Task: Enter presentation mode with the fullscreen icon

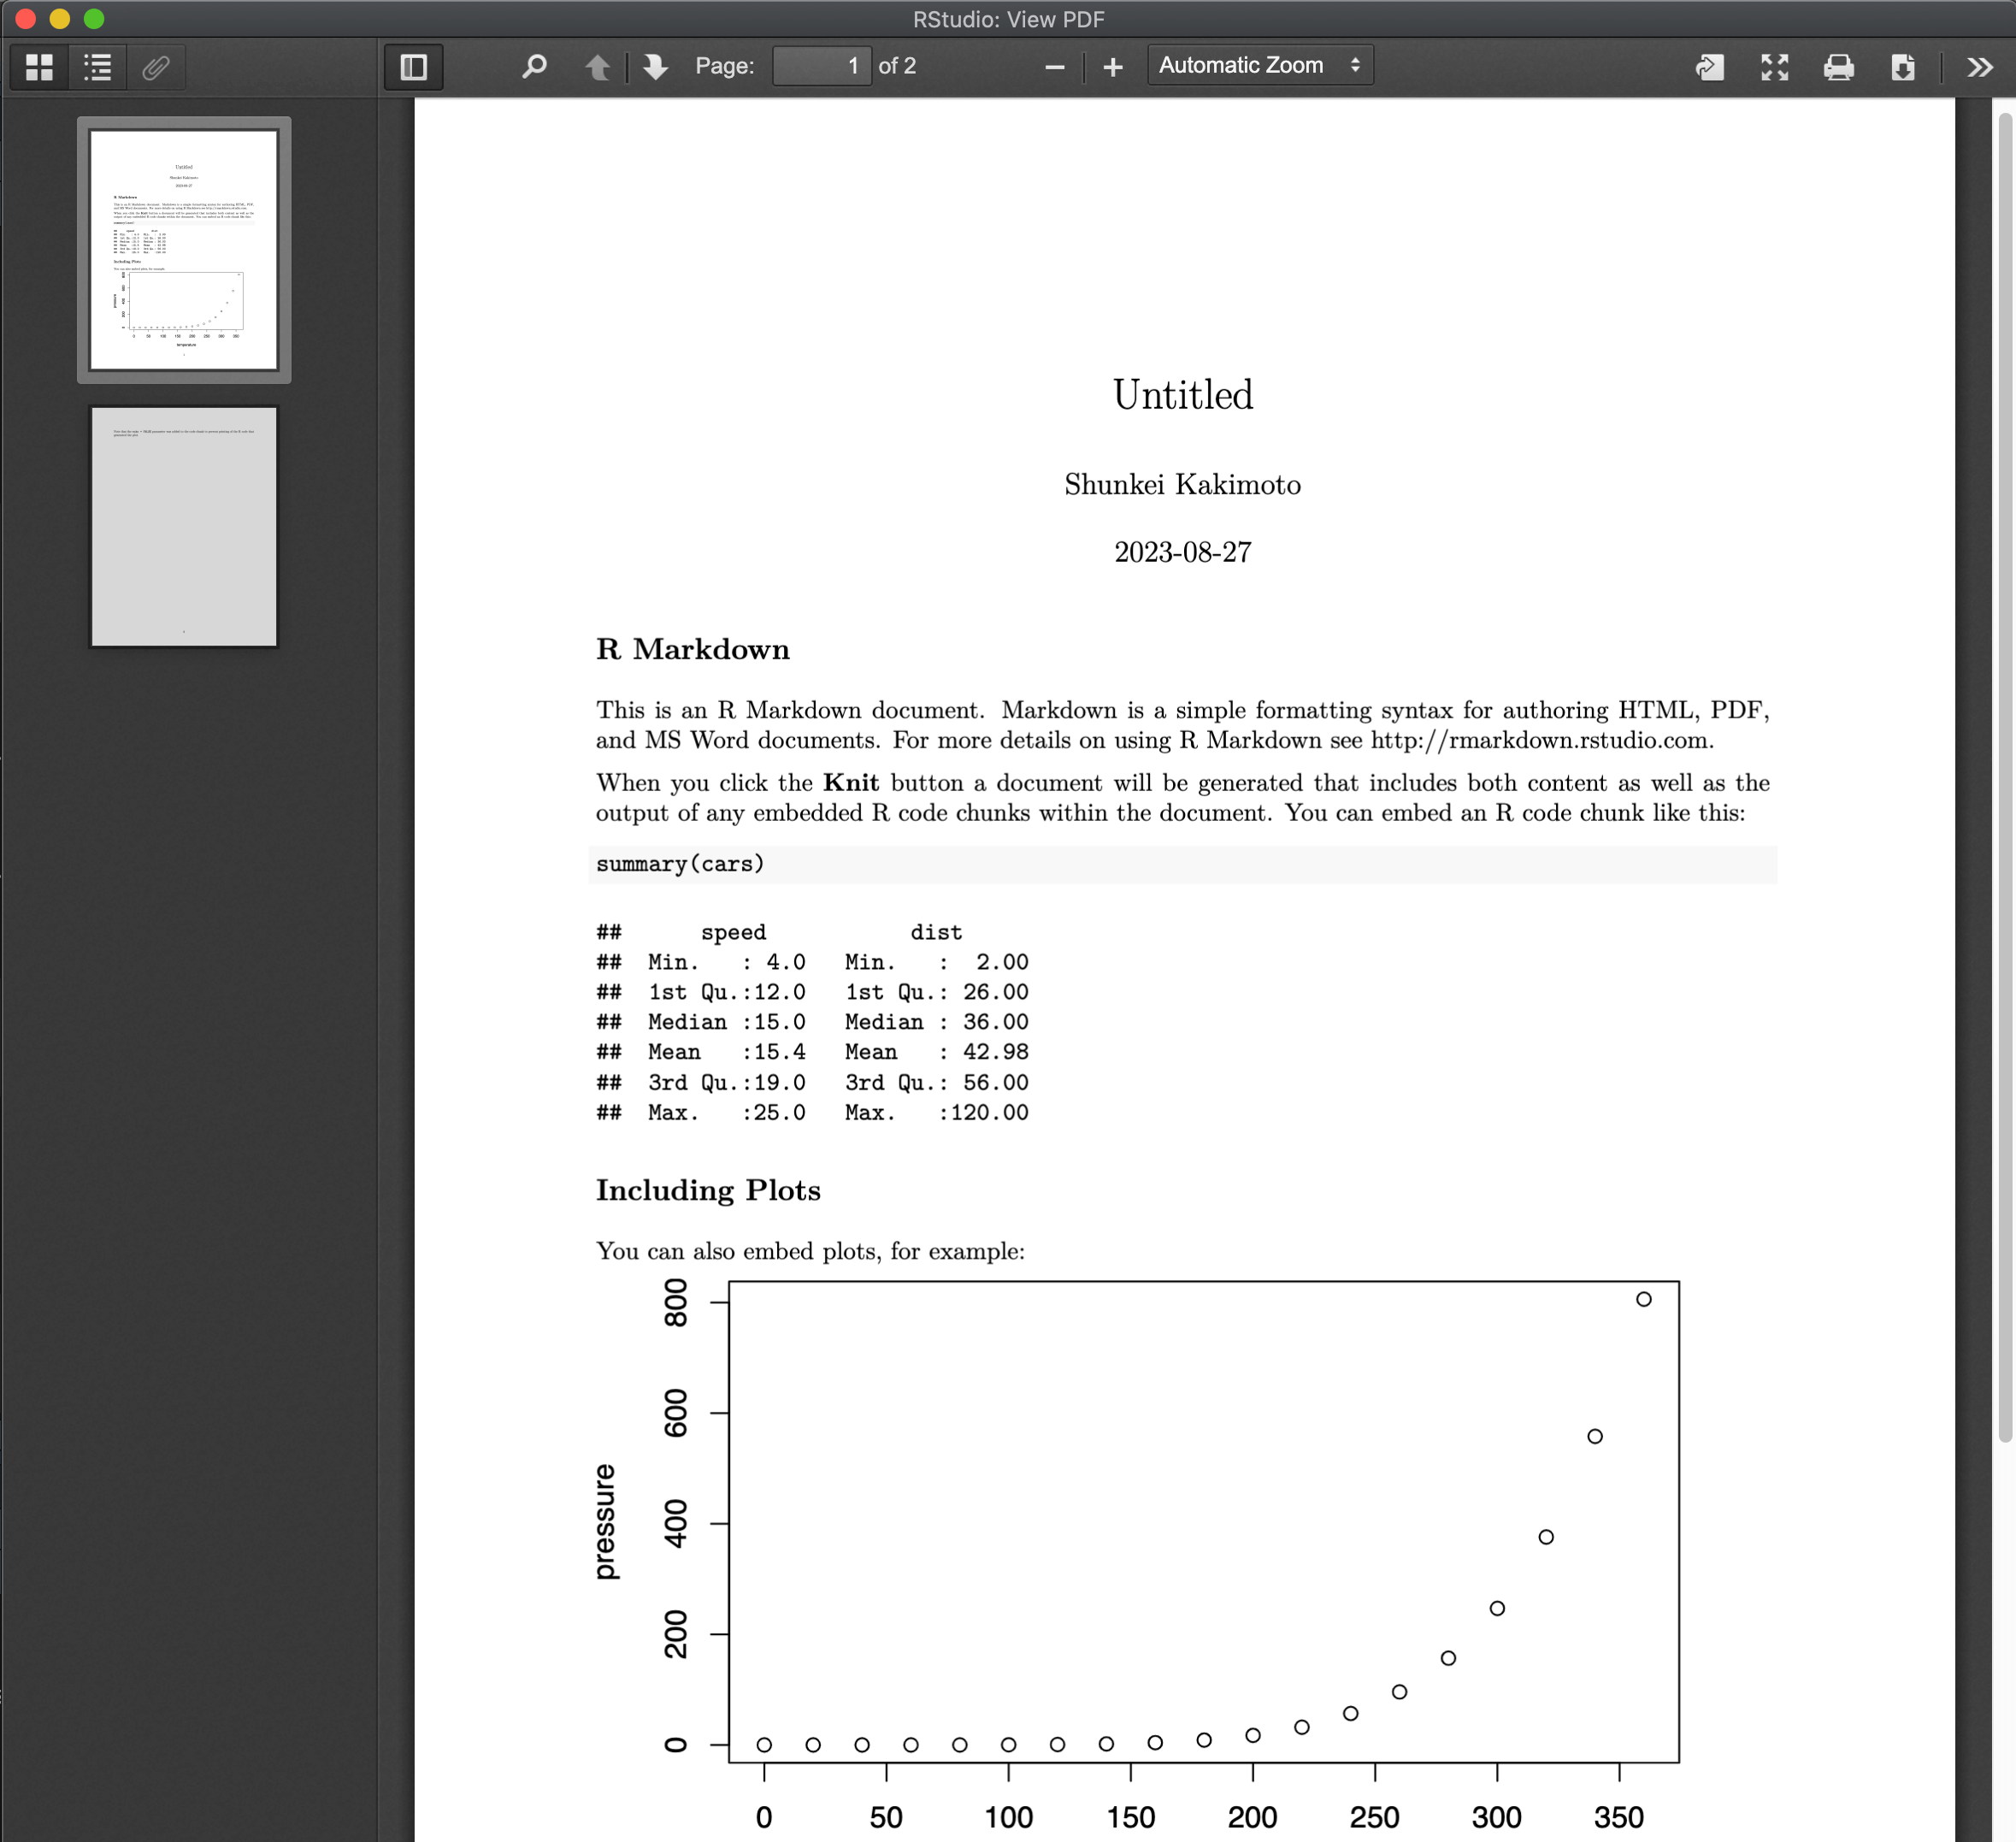Action: pos(1774,67)
